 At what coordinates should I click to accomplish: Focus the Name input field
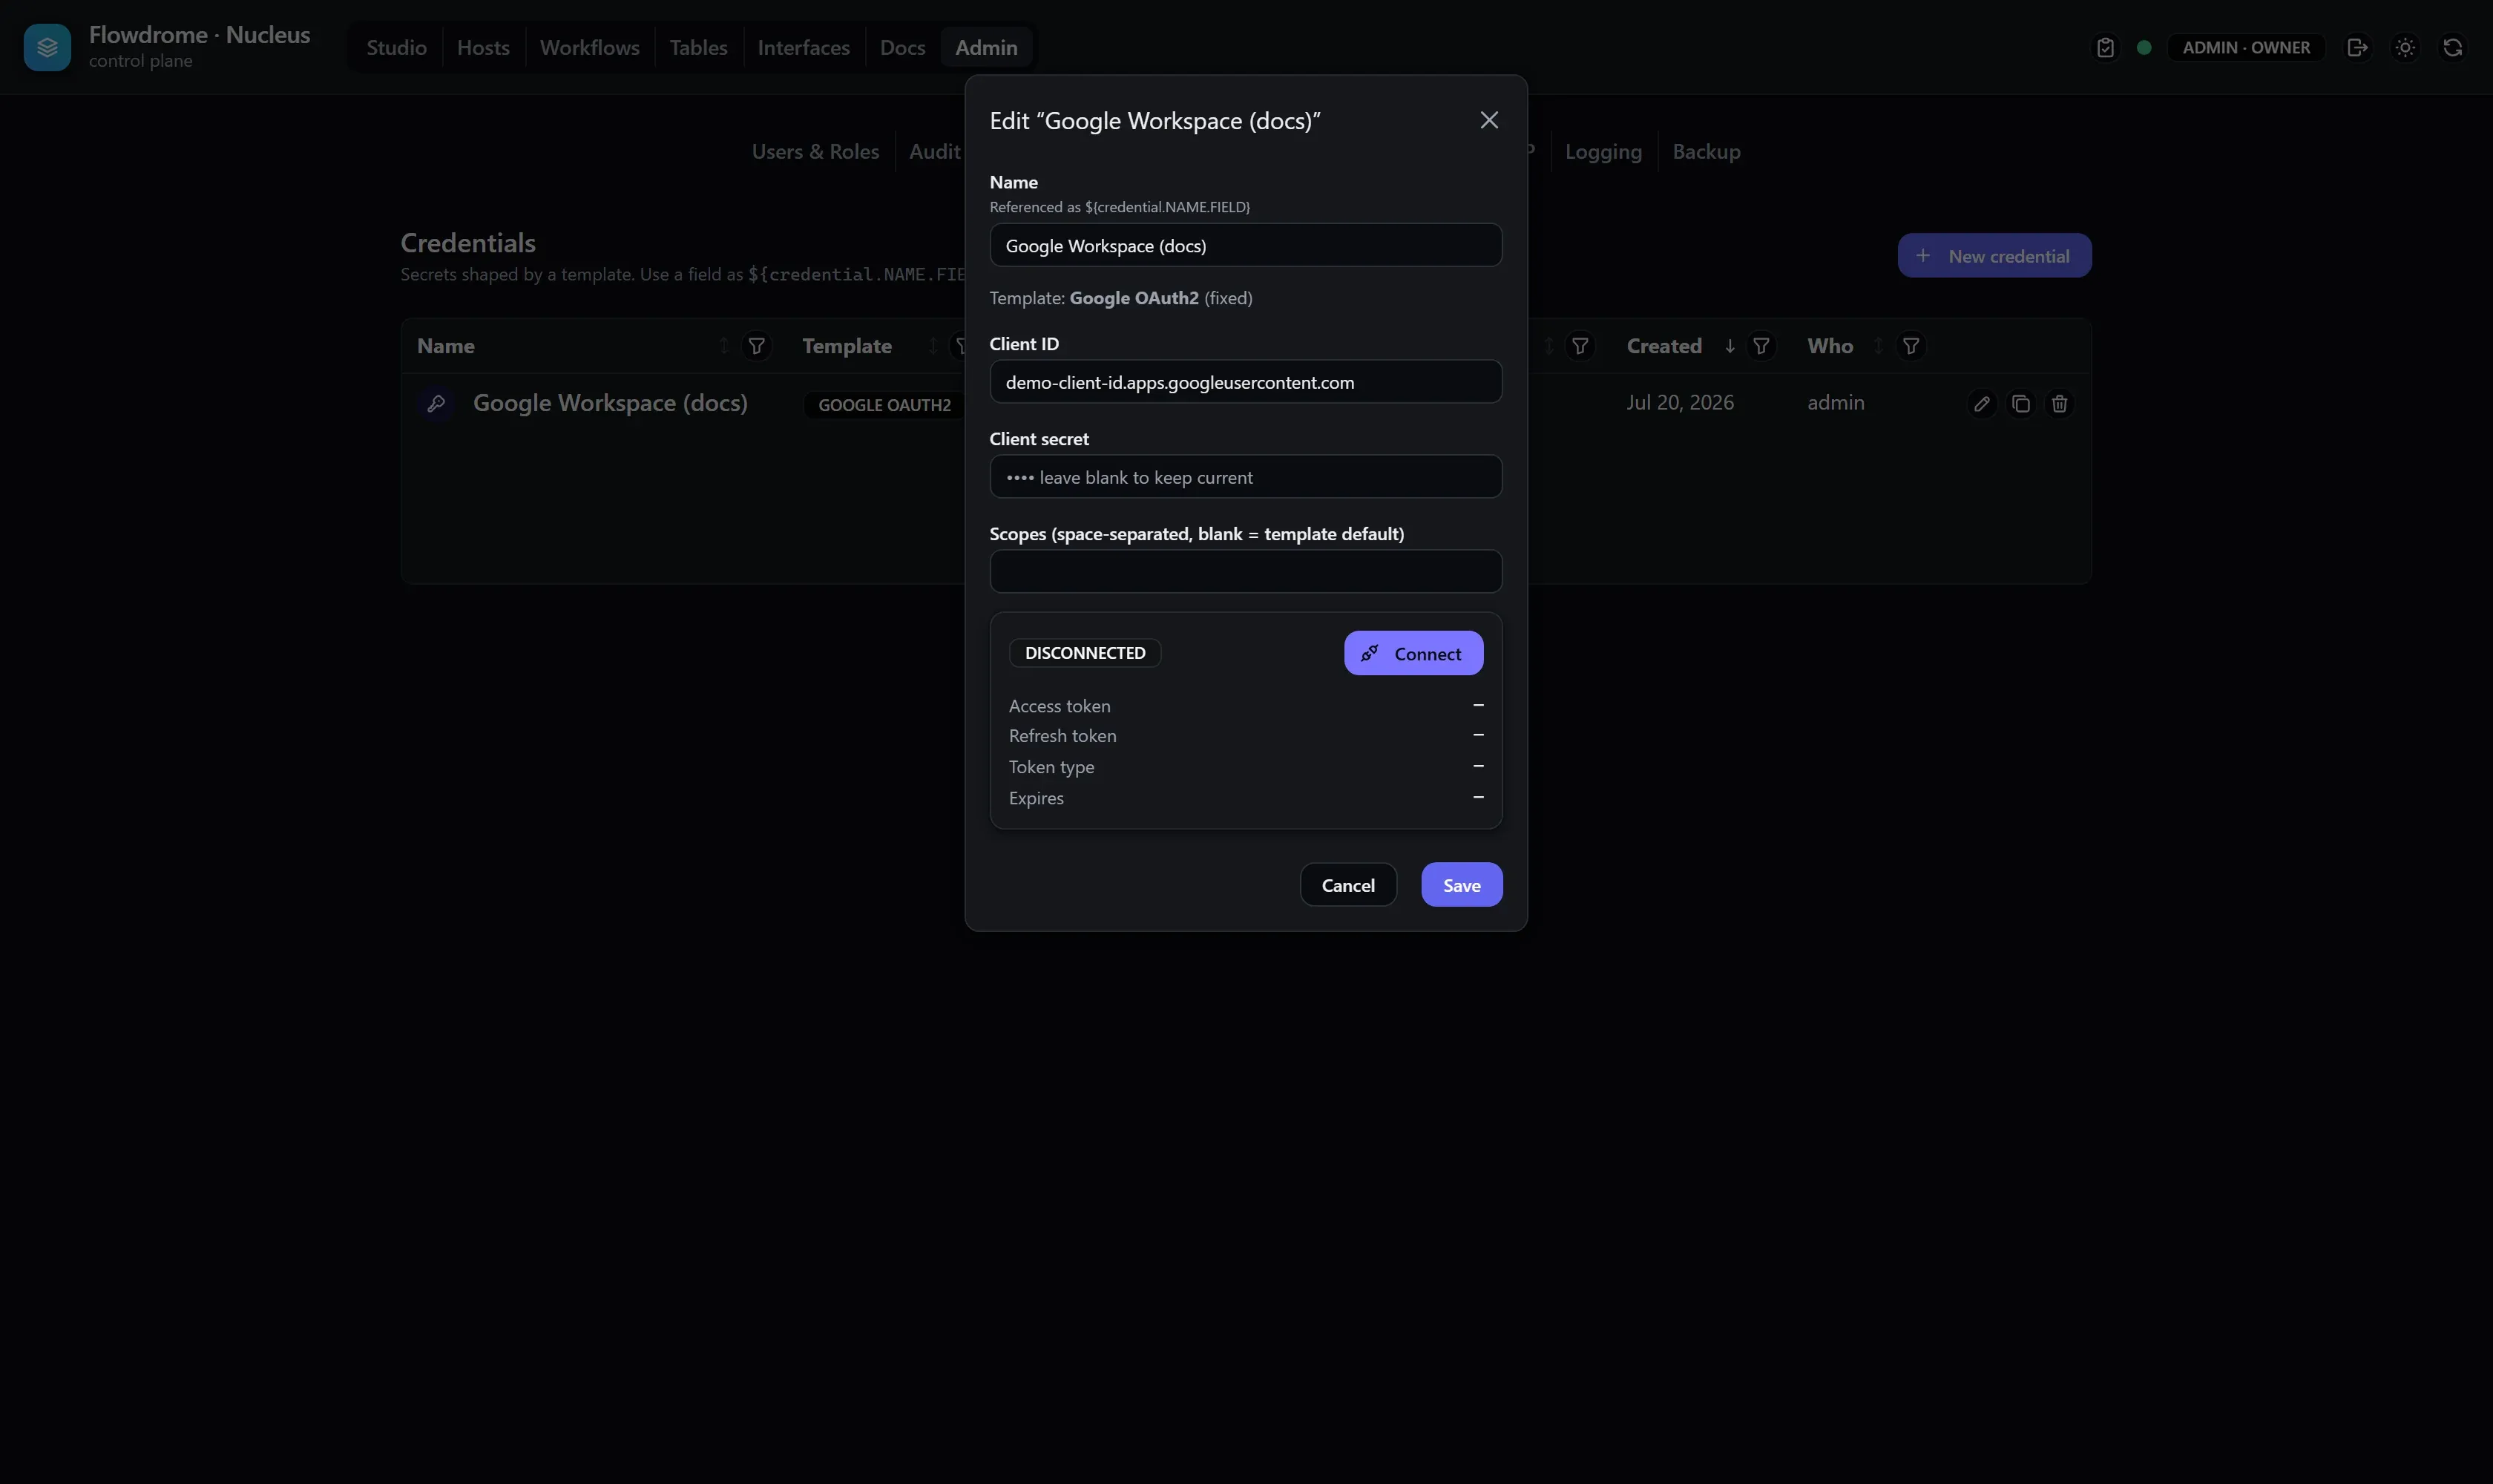[x=1245, y=245]
